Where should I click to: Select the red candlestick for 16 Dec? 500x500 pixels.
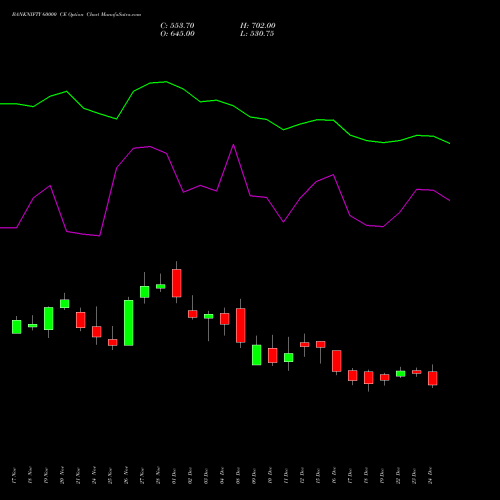[337, 361]
